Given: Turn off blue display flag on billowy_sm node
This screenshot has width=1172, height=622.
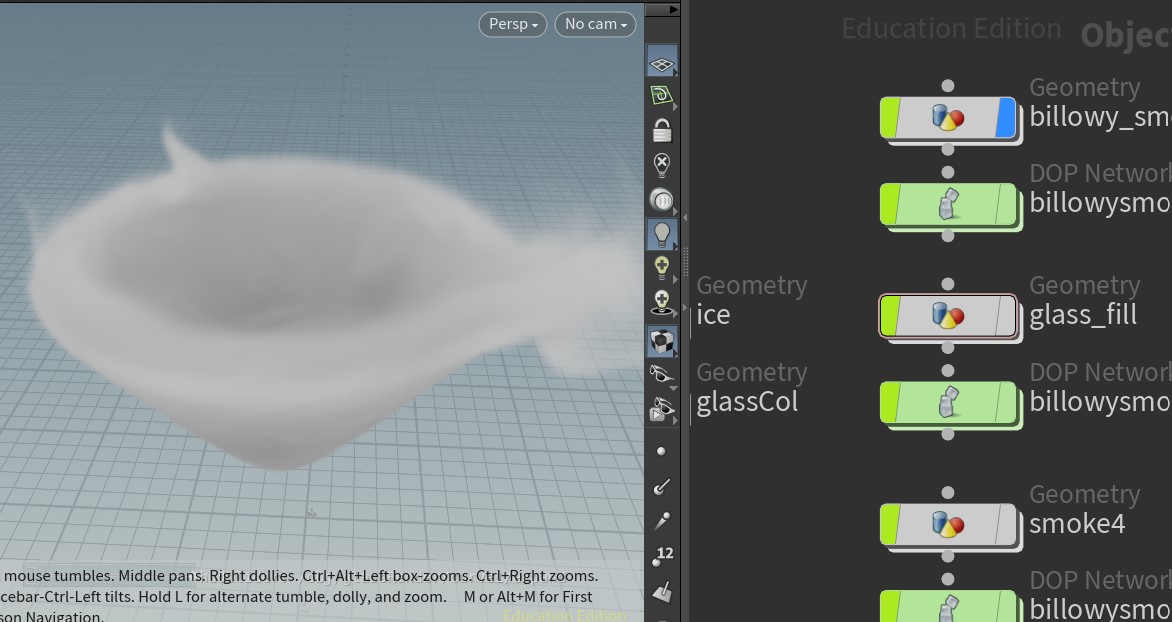Looking at the screenshot, I should [1006, 118].
